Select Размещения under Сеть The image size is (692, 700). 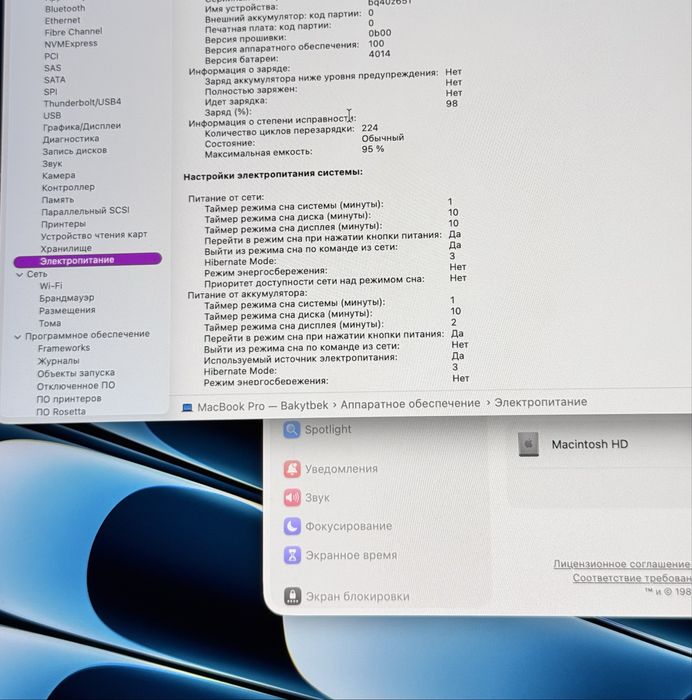coord(67,311)
